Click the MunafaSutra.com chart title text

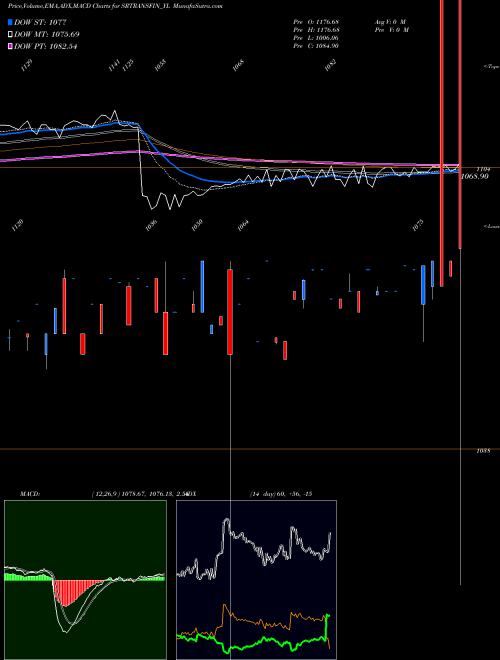[x=114, y=6]
